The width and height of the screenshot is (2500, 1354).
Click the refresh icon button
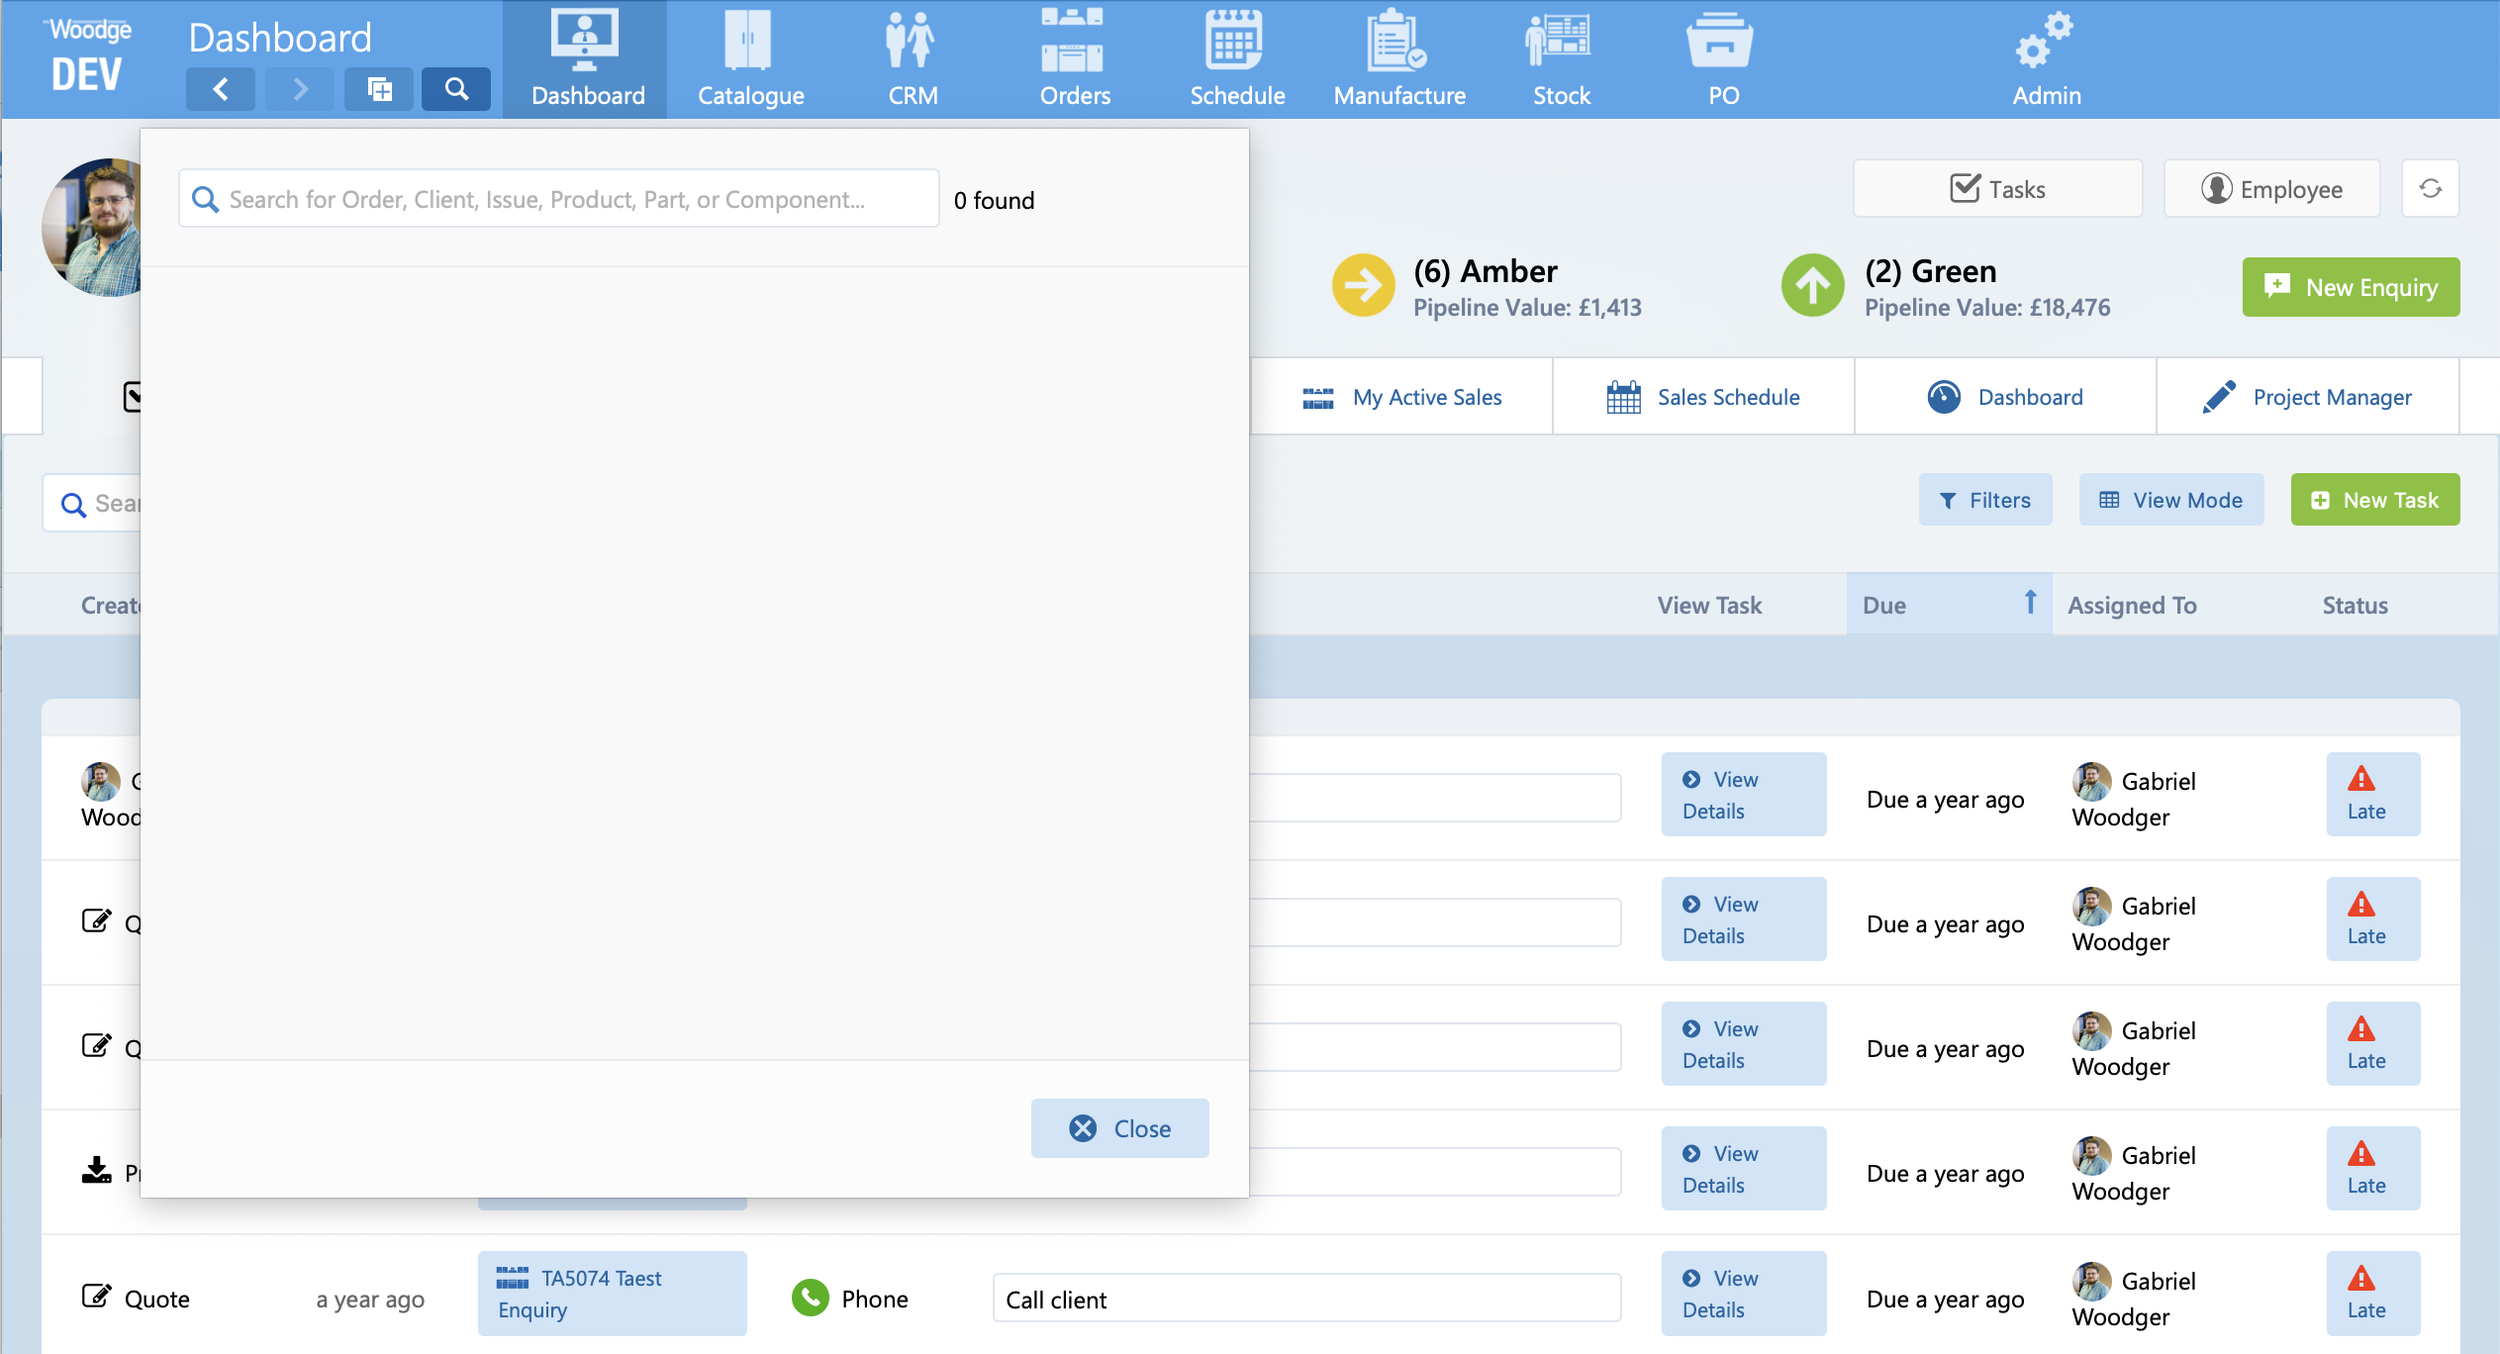[2430, 188]
